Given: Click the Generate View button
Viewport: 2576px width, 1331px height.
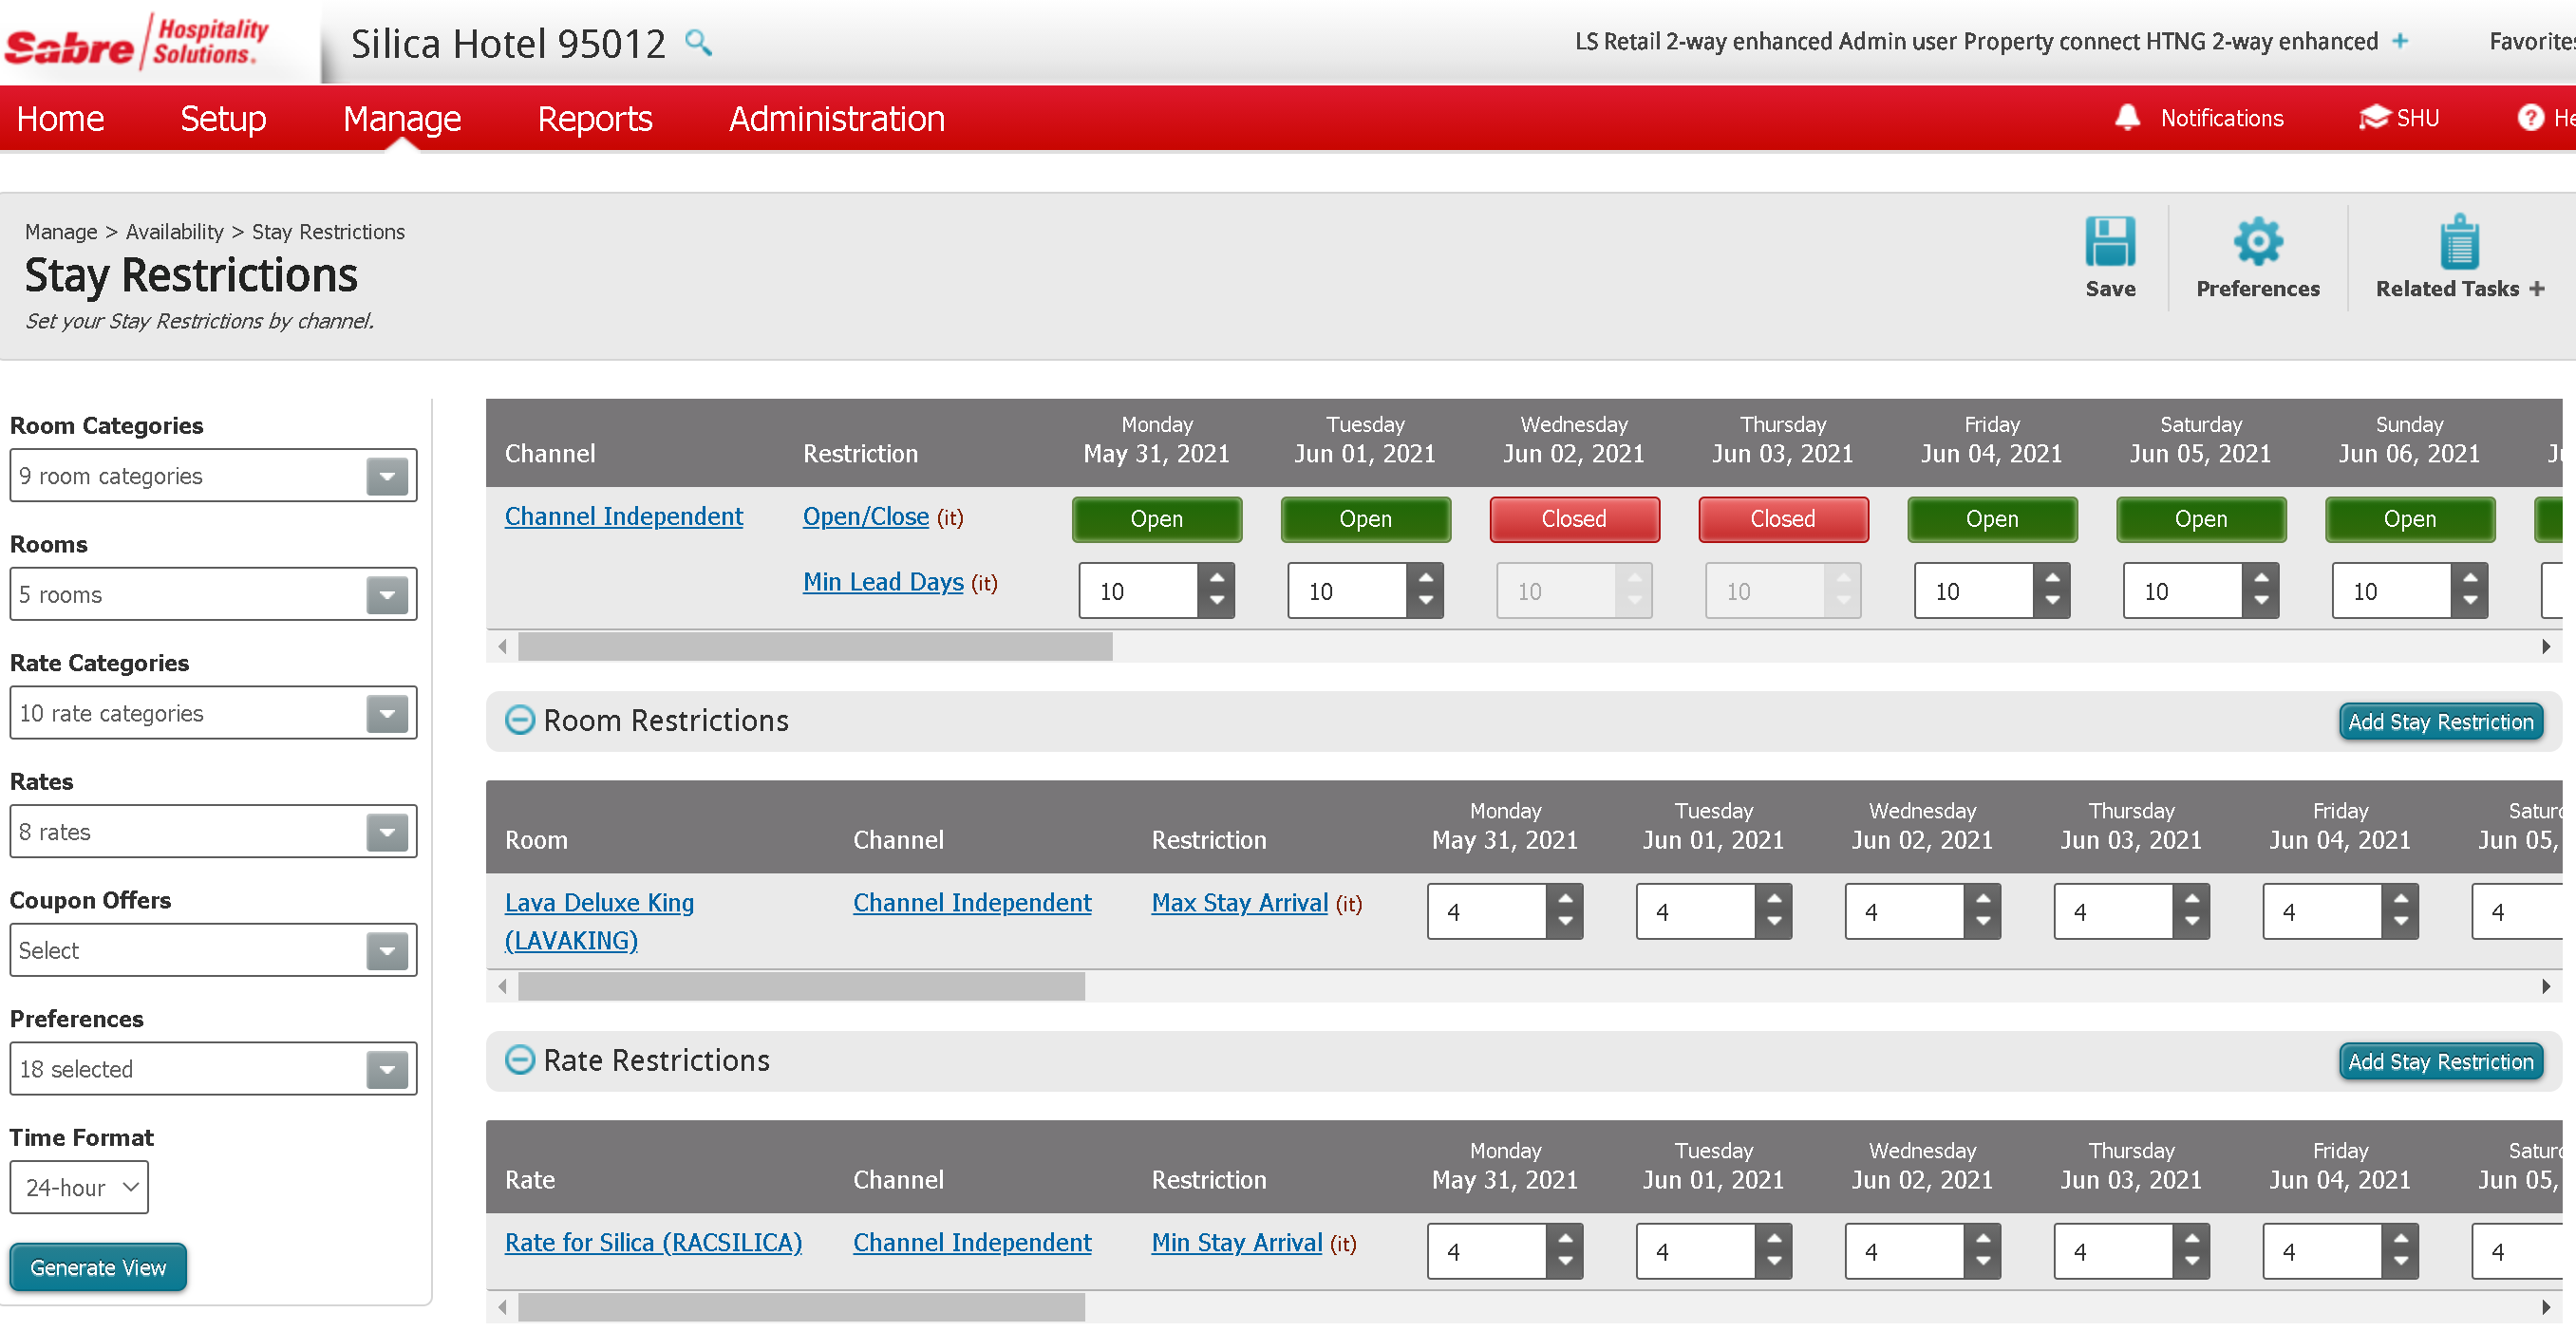Looking at the screenshot, I should tap(98, 1268).
